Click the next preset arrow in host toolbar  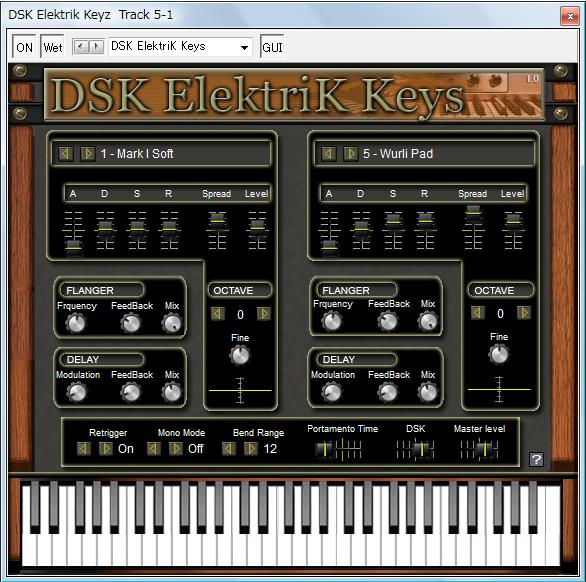96,47
